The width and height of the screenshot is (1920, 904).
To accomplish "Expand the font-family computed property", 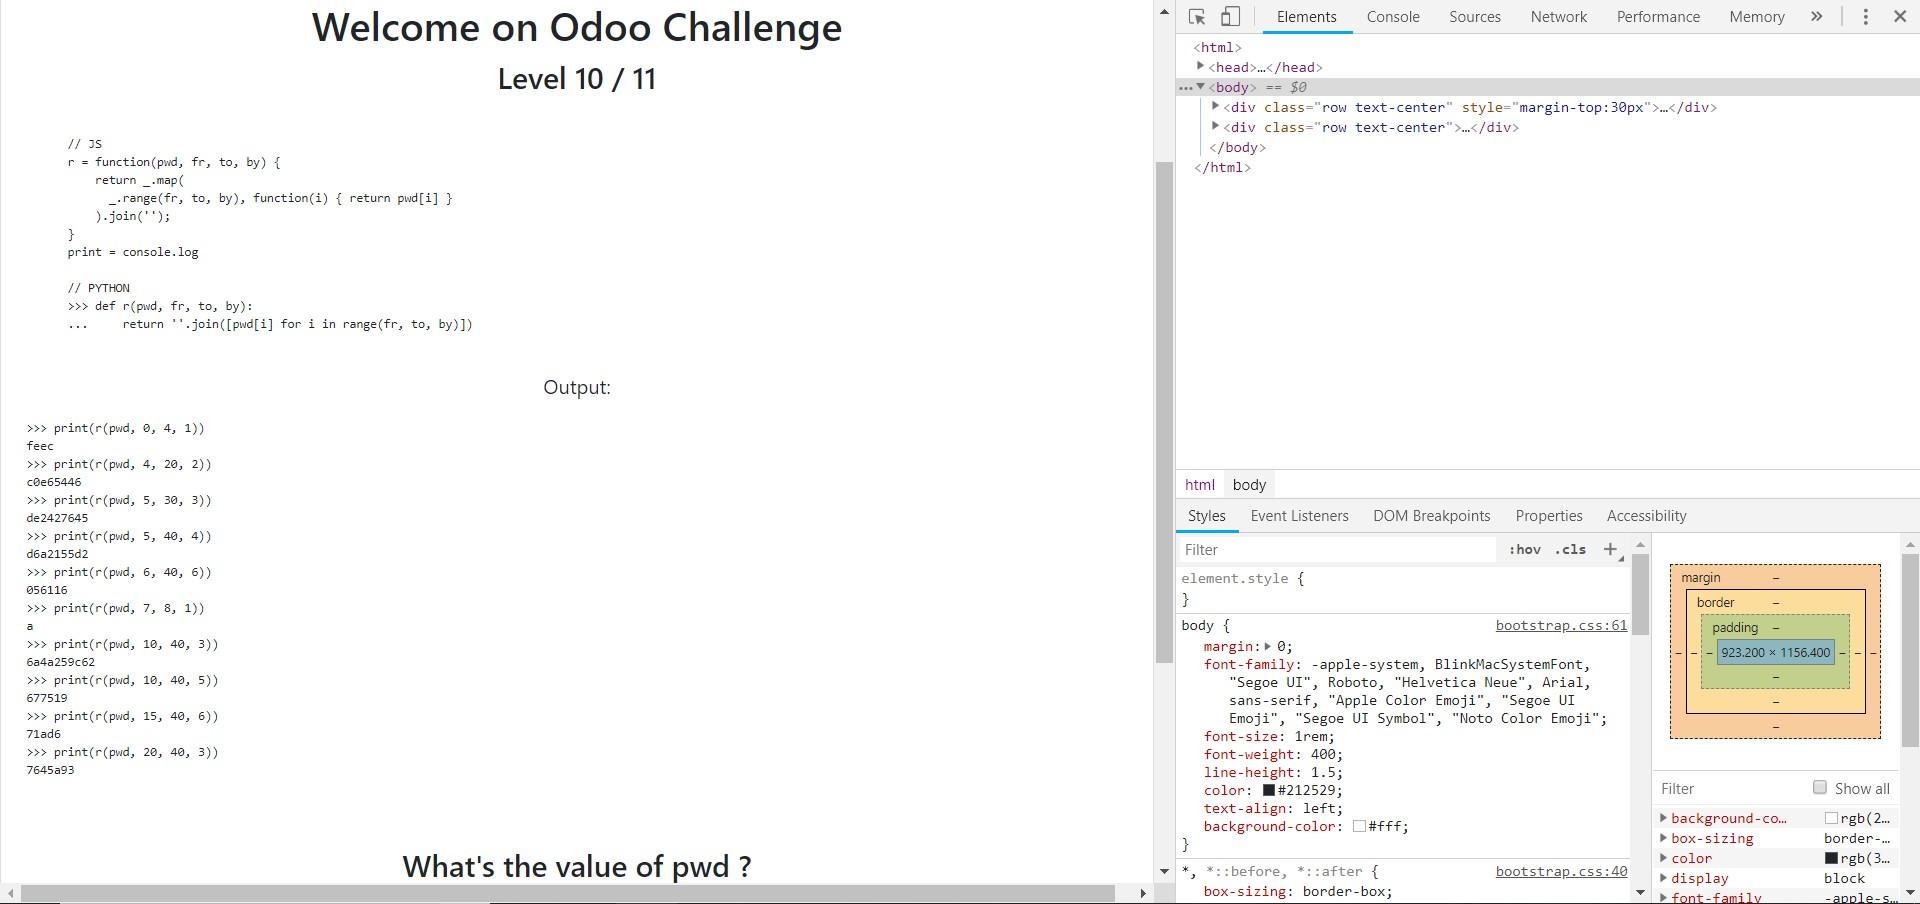I will click(x=1664, y=898).
